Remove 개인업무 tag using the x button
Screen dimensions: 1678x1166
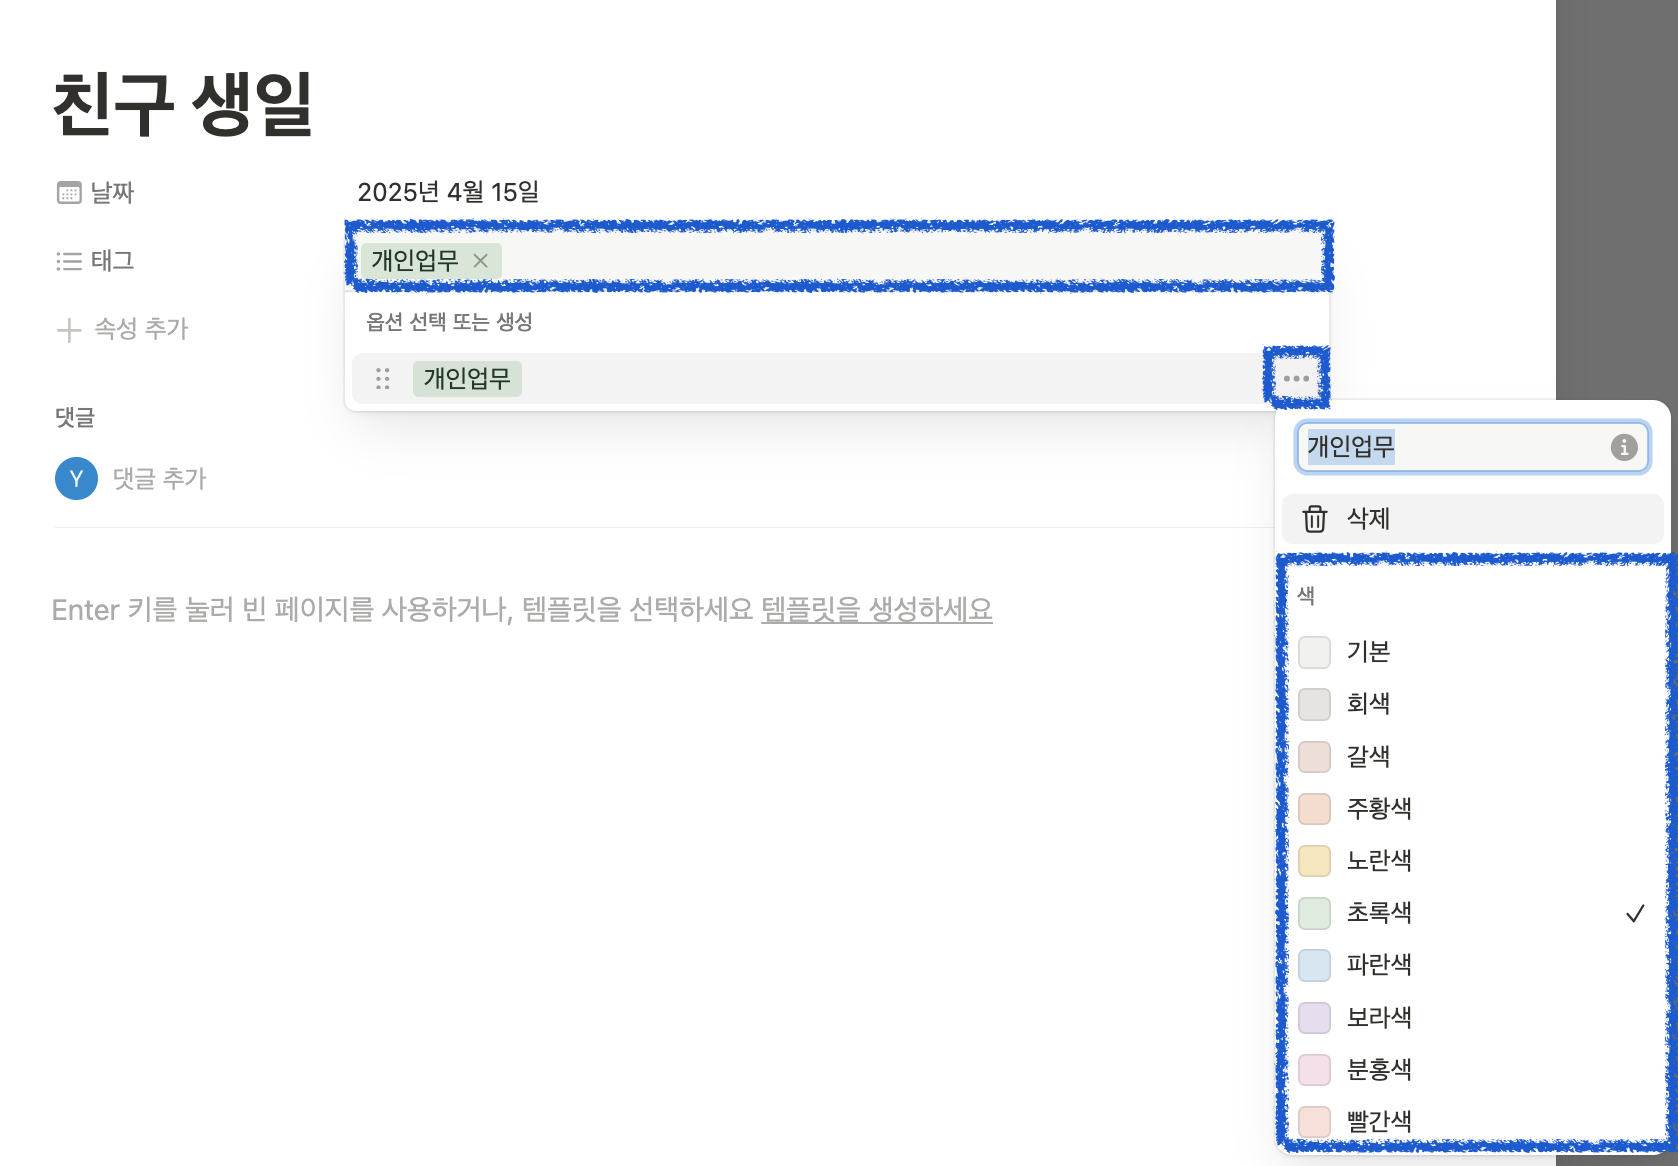click(481, 261)
